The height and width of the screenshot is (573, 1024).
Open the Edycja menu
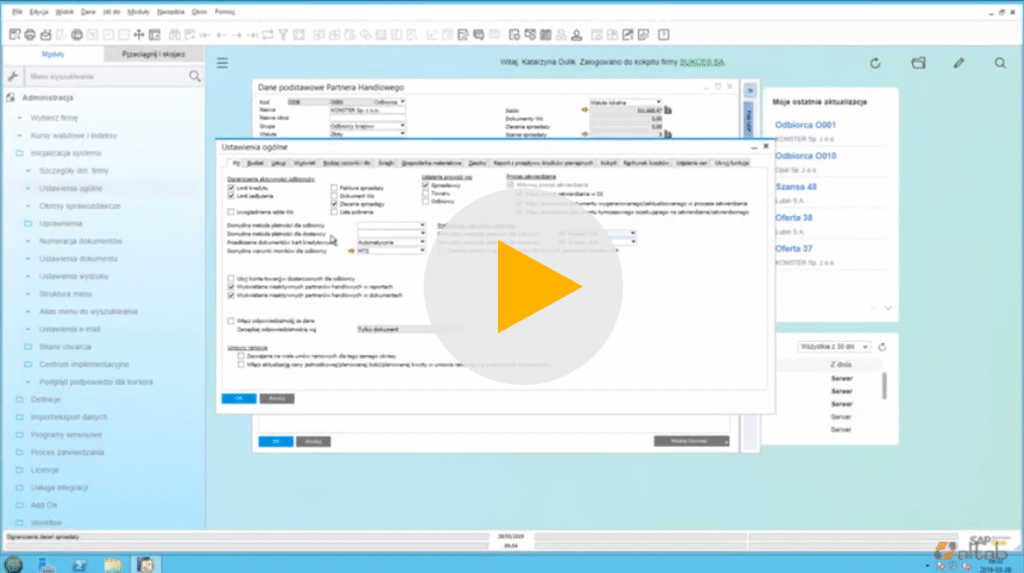point(39,11)
